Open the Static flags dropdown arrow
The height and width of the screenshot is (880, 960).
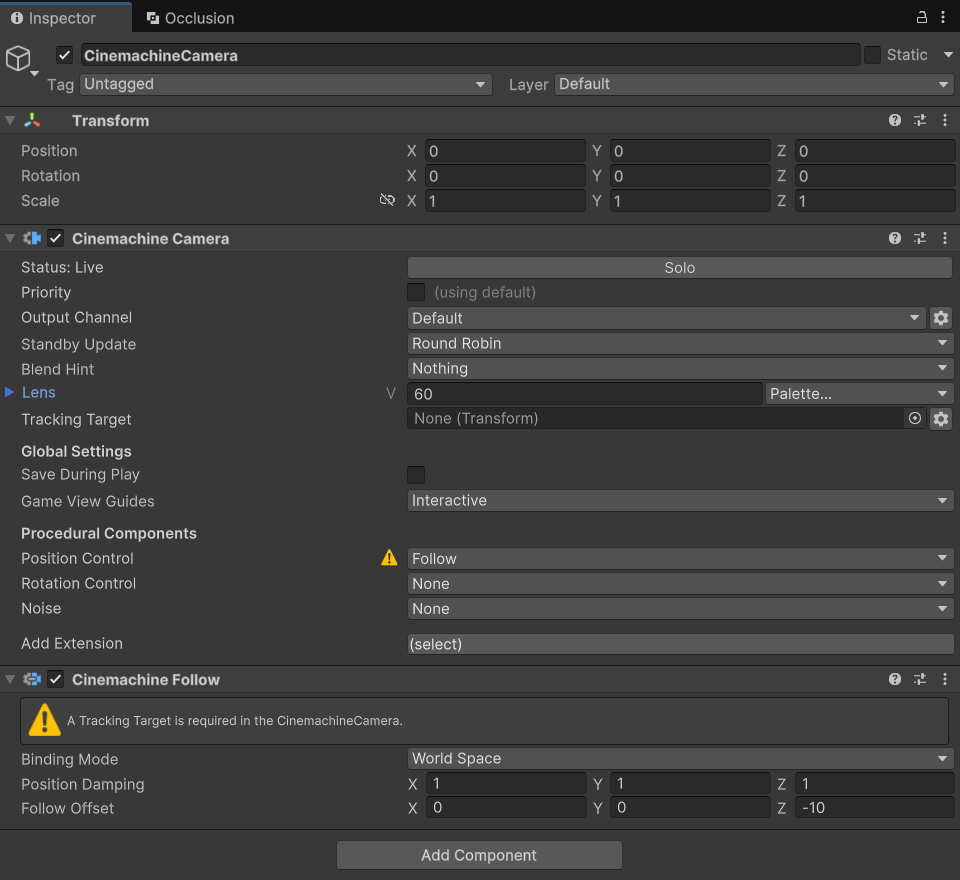(x=948, y=55)
